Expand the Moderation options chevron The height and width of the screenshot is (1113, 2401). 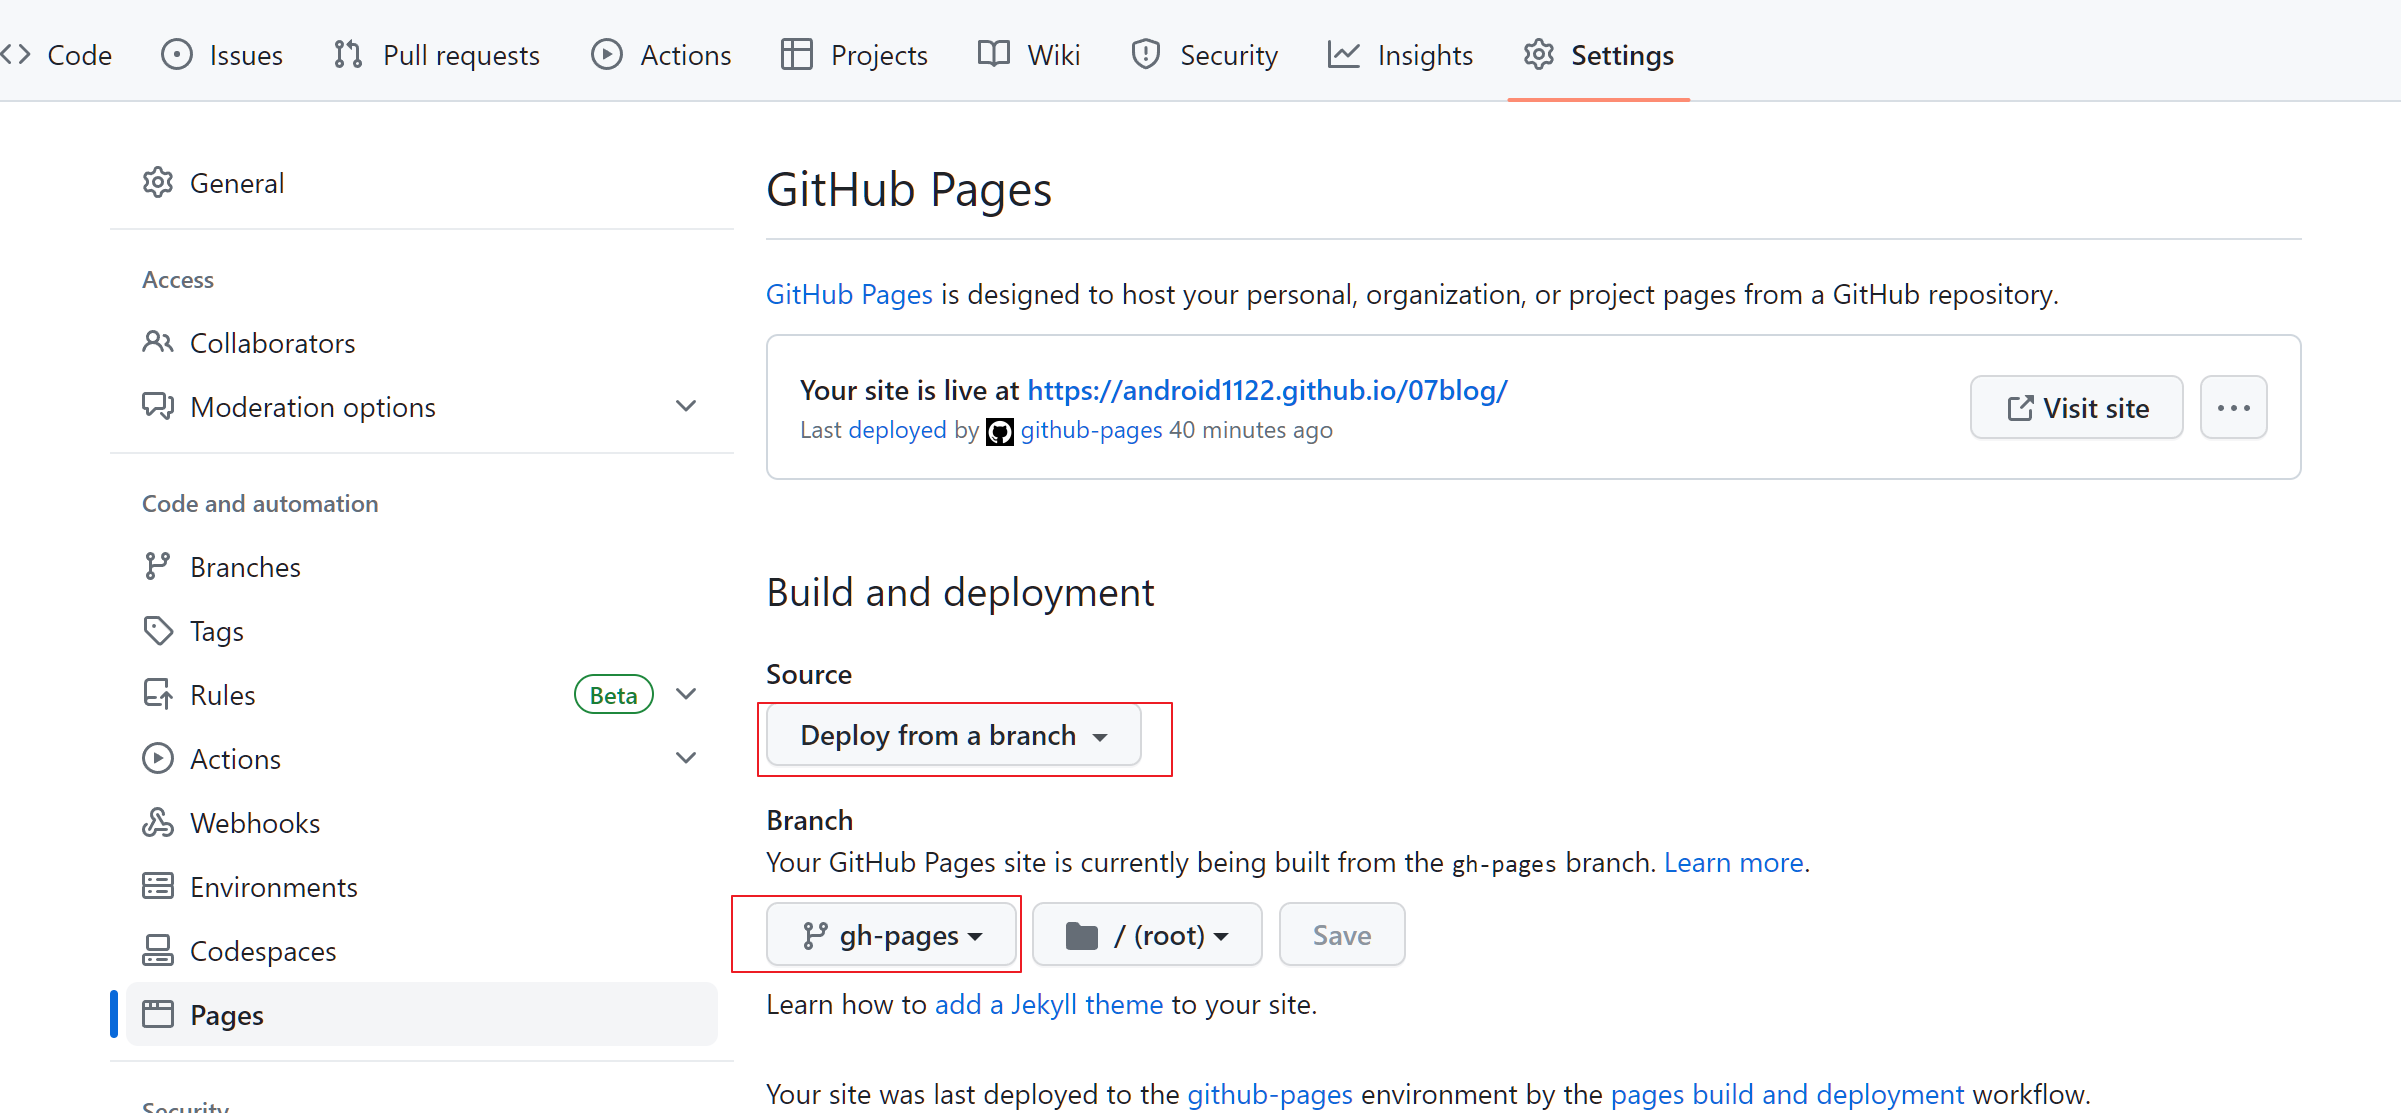(x=686, y=406)
